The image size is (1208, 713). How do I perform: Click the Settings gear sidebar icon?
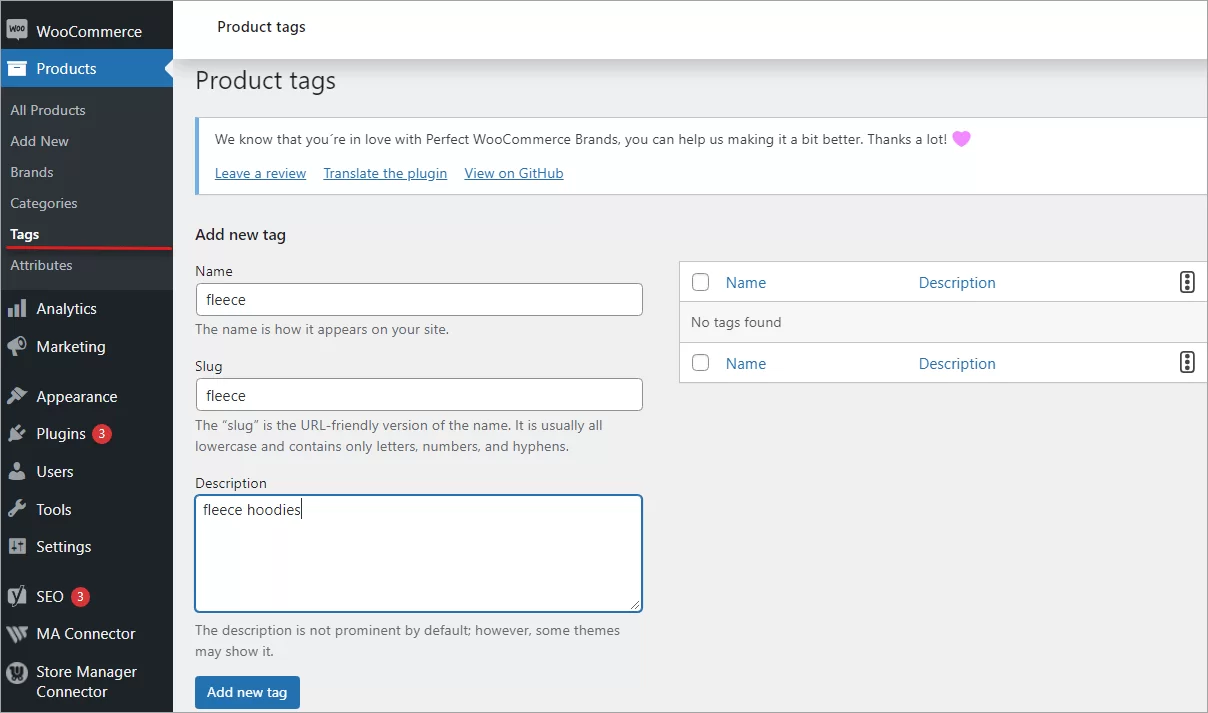pos(18,546)
